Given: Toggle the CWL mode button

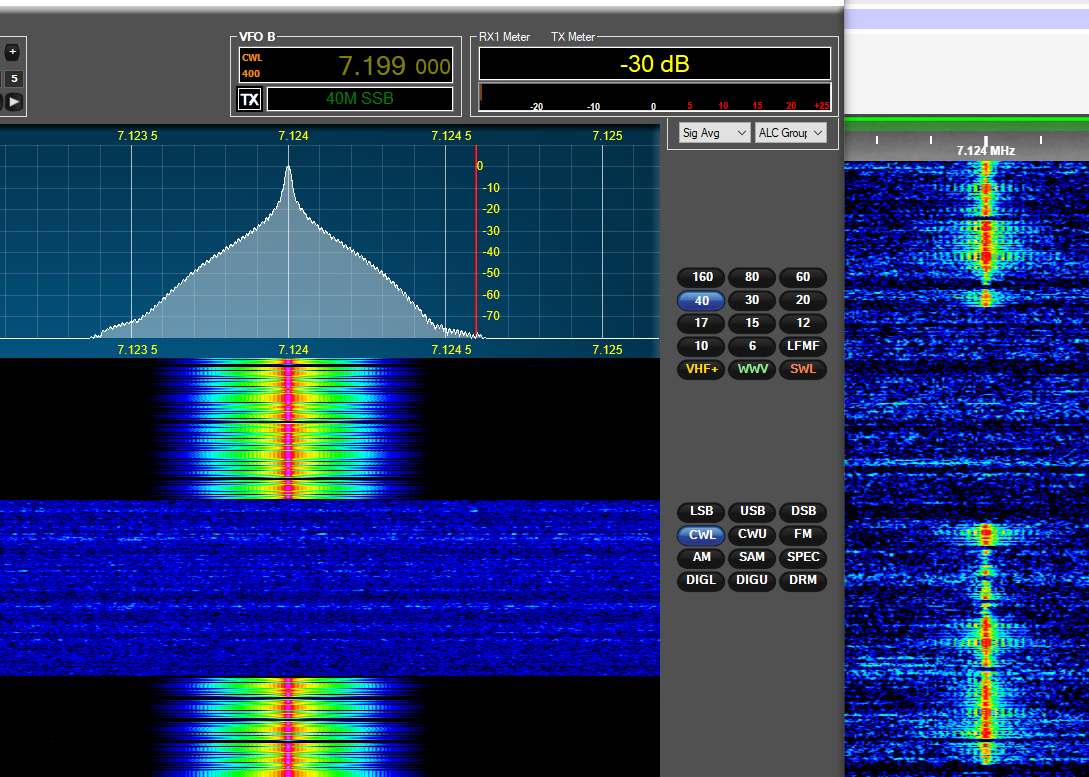Looking at the screenshot, I should point(701,535).
